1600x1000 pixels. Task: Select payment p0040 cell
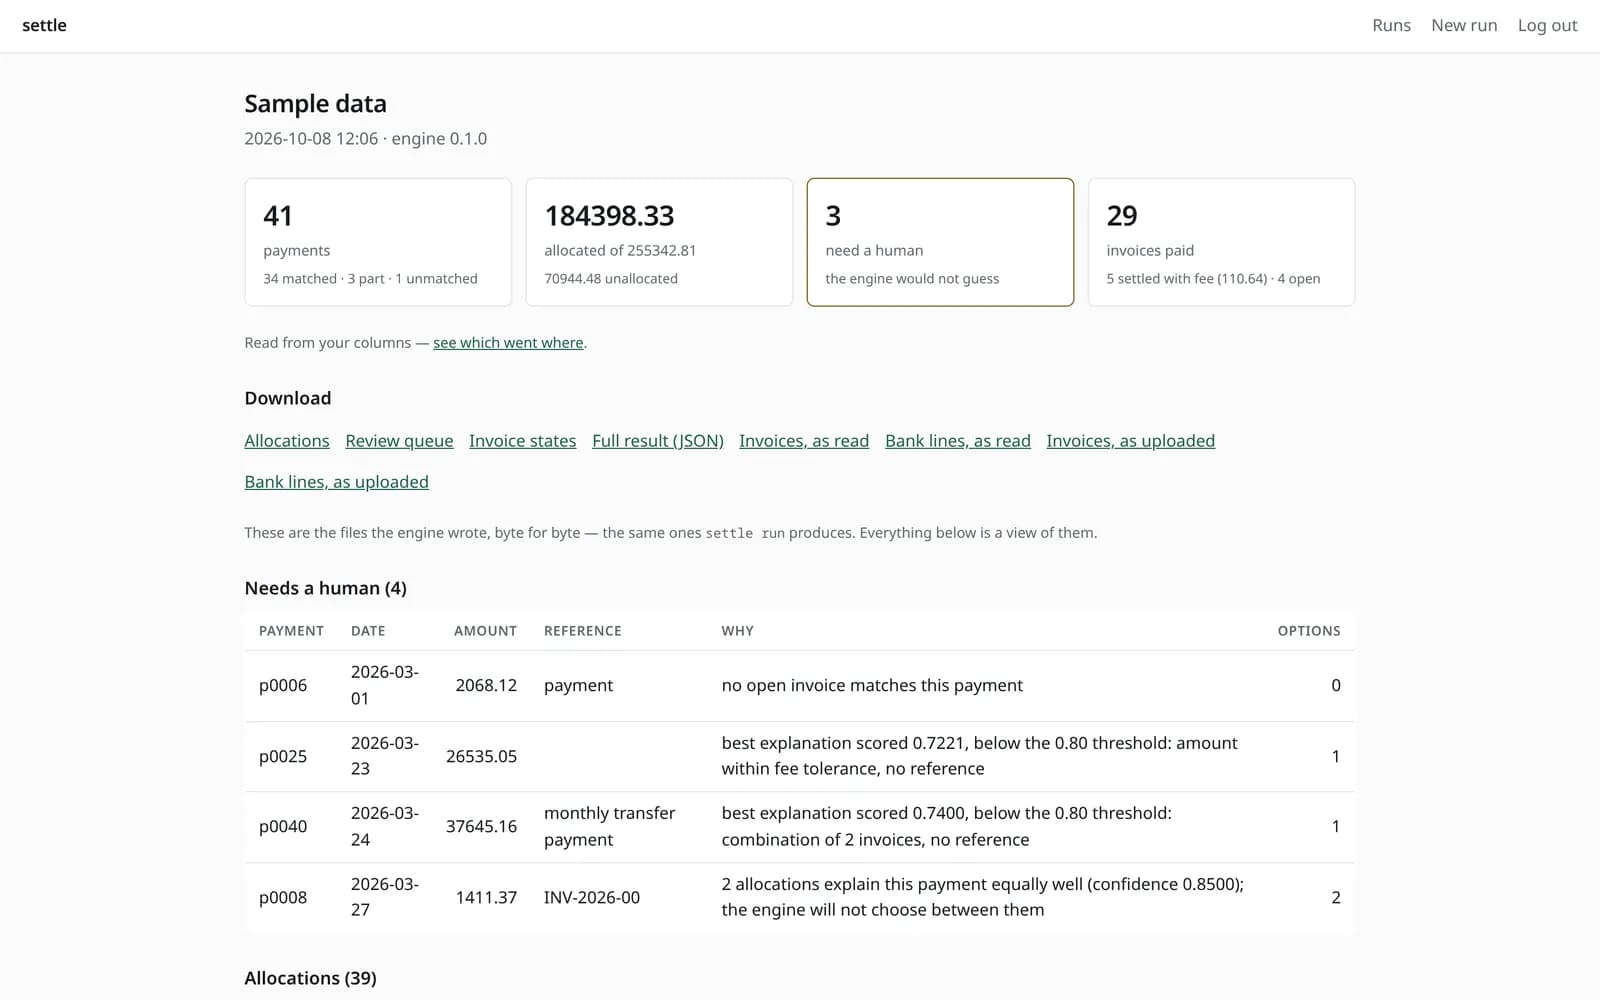pyautogui.click(x=283, y=827)
